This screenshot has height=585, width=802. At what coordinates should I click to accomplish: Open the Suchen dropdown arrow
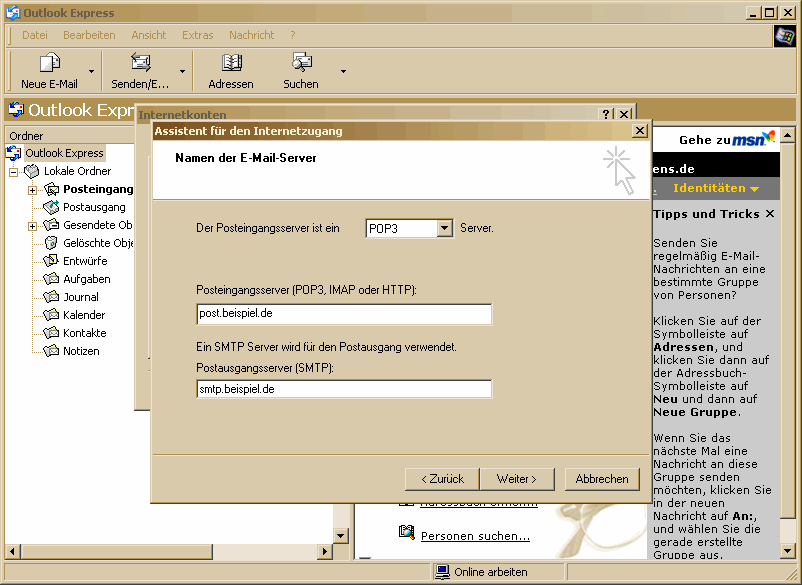[x=343, y=72]
